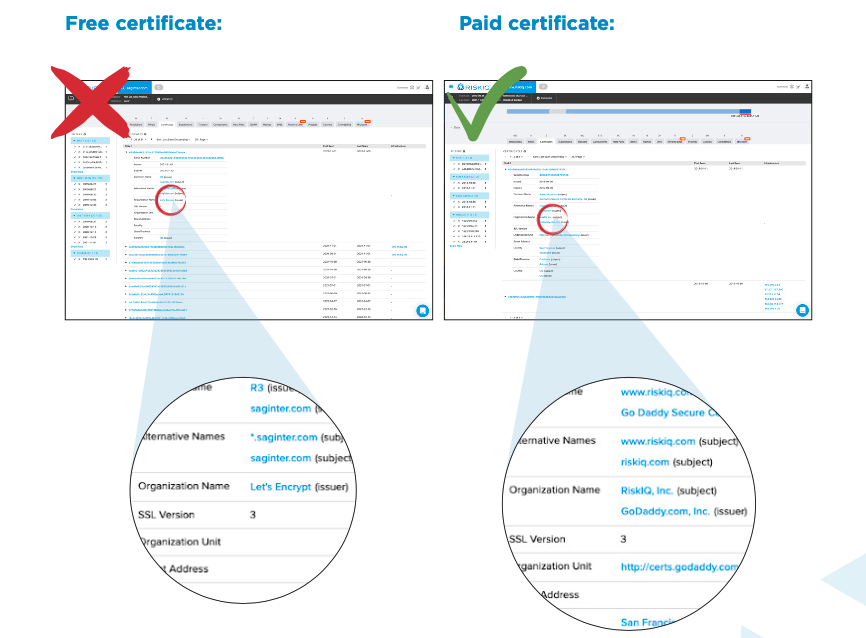866x638 pixels.
Task: Open RiskIQ, Inc. subject organization link
Action: click(x=646, y=491)
